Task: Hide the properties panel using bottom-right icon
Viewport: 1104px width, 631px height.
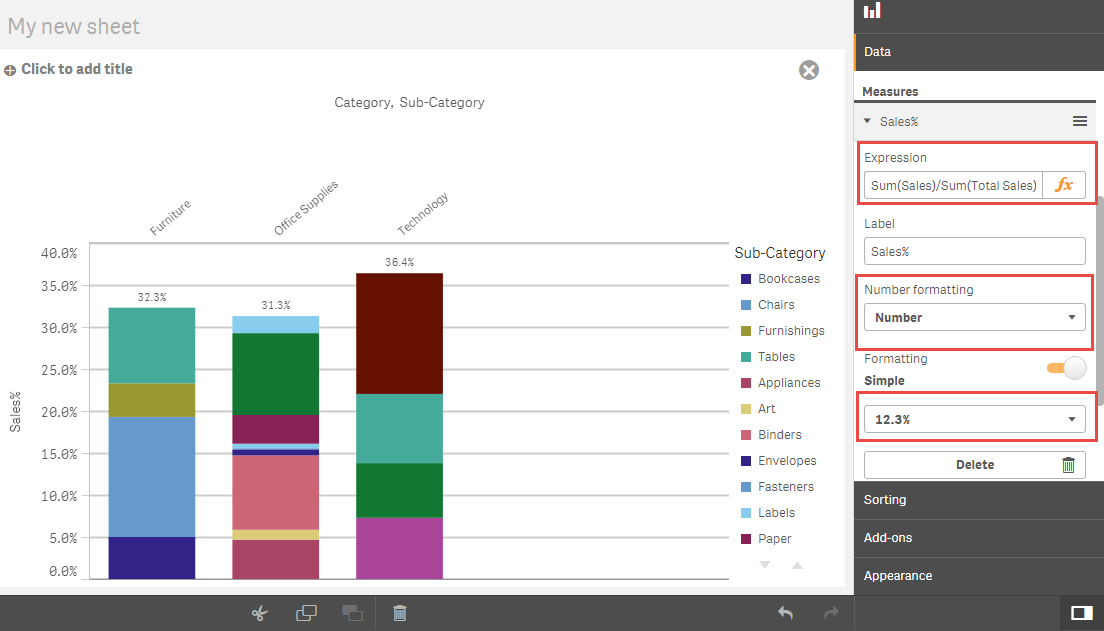Action: pyautogui.click(x=1080, y=613)
